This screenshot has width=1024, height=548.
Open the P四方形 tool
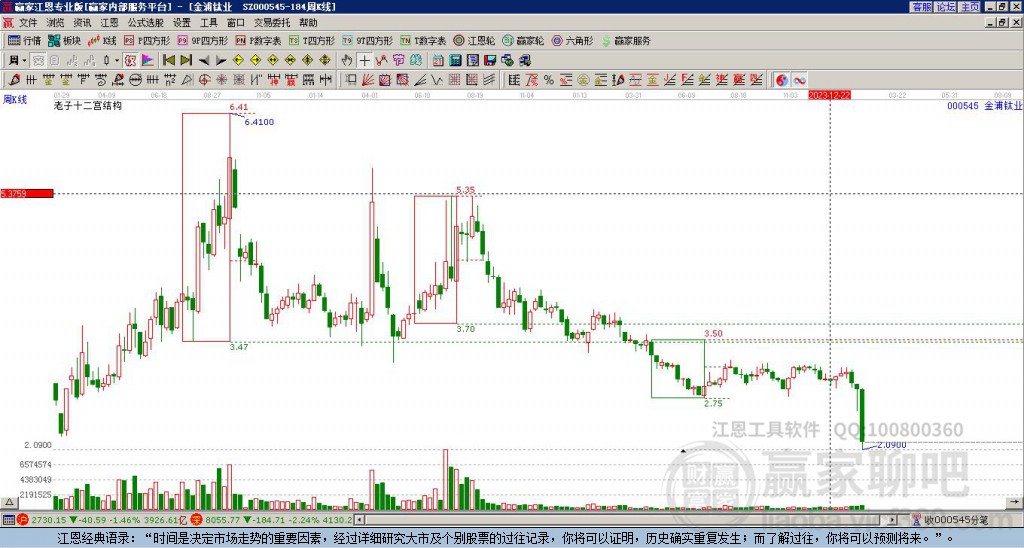147,40
